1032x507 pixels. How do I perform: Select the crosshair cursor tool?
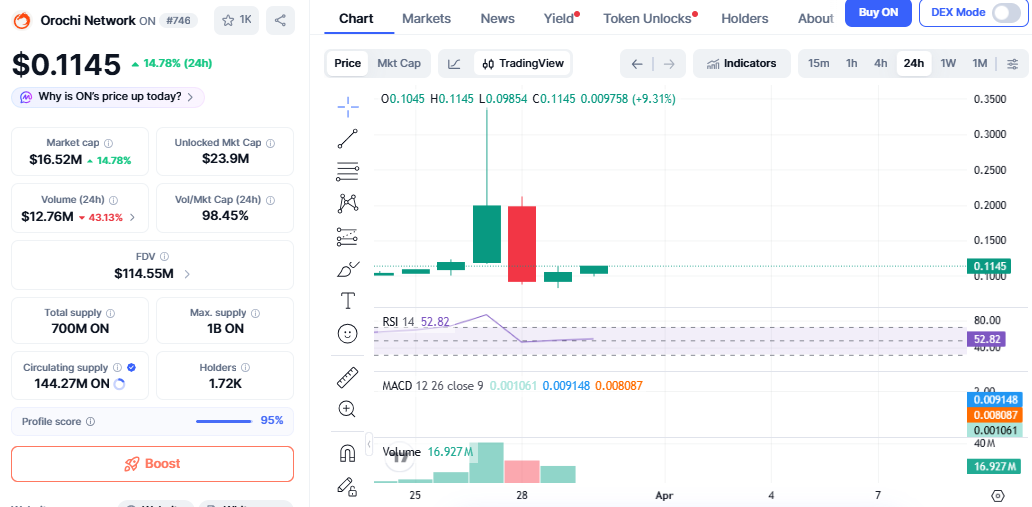tap(348, 107)
